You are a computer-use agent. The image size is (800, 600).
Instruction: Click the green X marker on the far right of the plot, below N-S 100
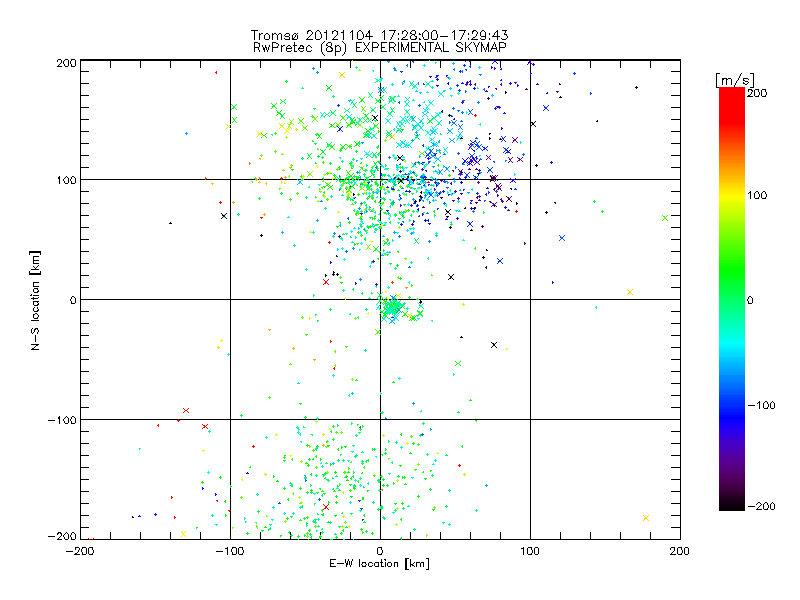coord(665,218)
